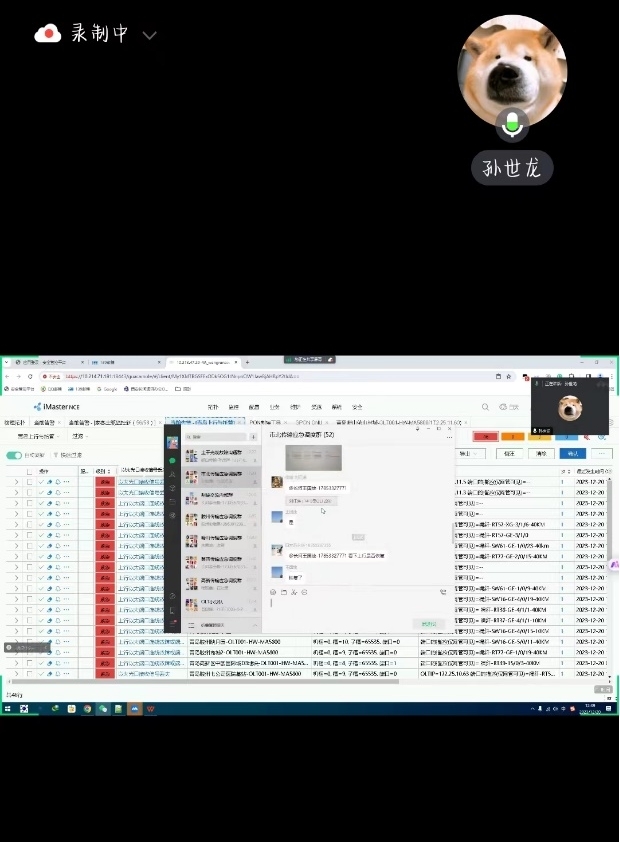Click the search magnifier in the NCE header

click(x=486, y=407)
